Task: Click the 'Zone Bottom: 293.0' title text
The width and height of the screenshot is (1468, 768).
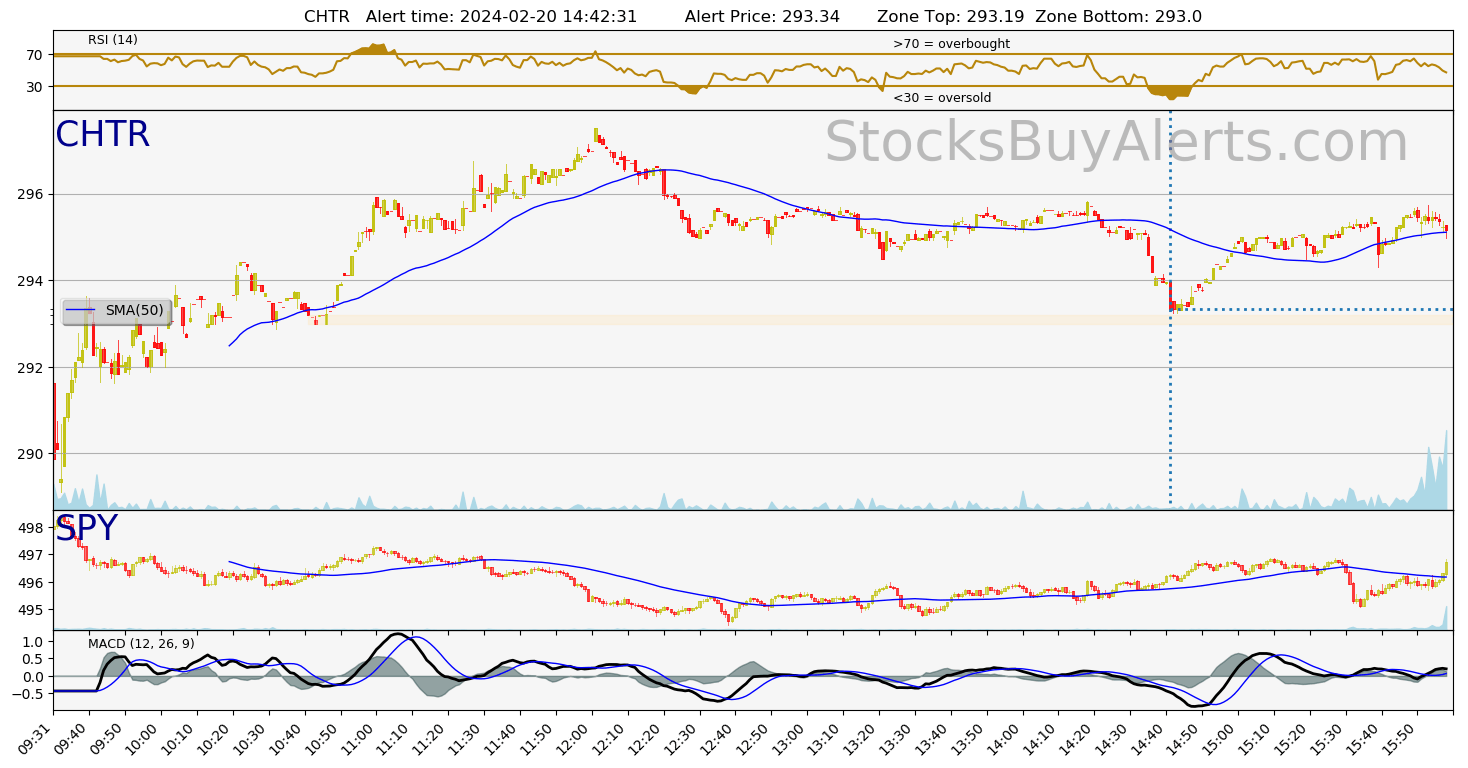Action: (x=1118, y=16)
